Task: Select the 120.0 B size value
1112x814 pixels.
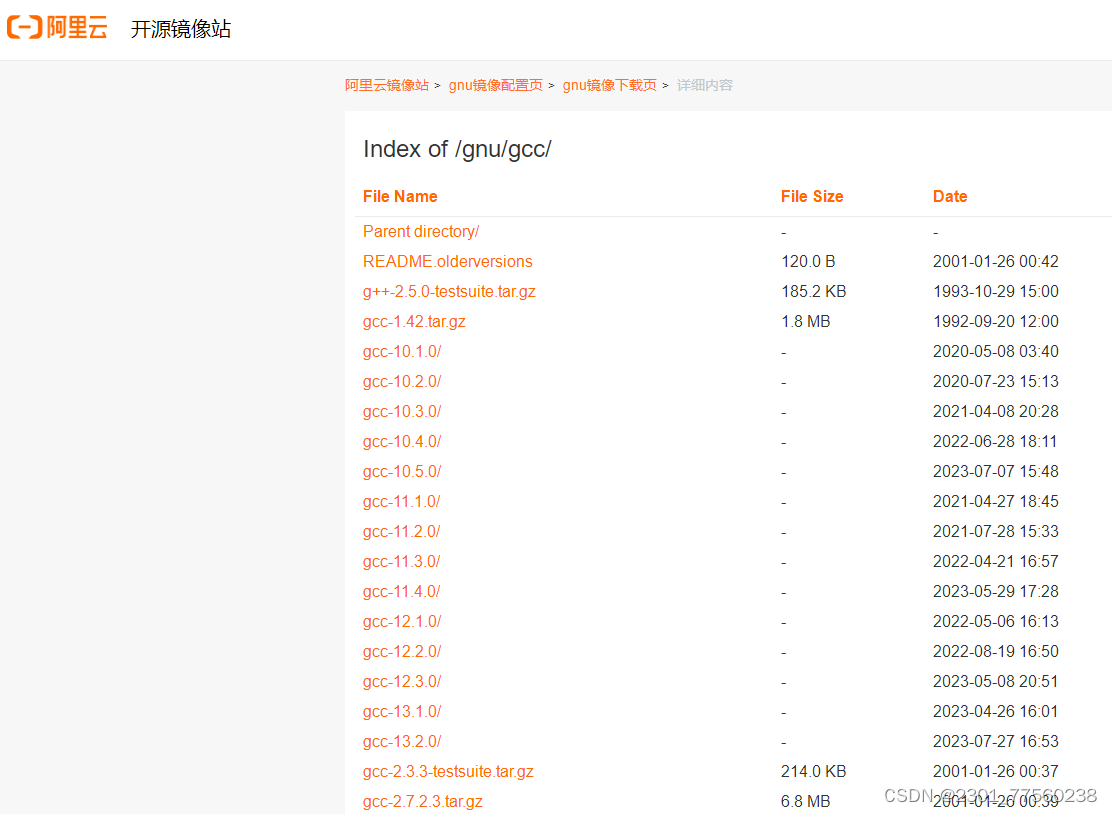Action: [808, 262]
